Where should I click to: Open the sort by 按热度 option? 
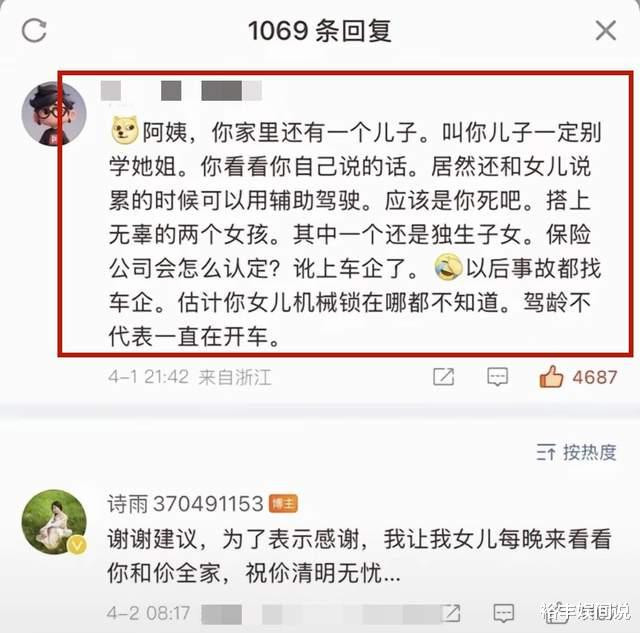tap(576, 452)
